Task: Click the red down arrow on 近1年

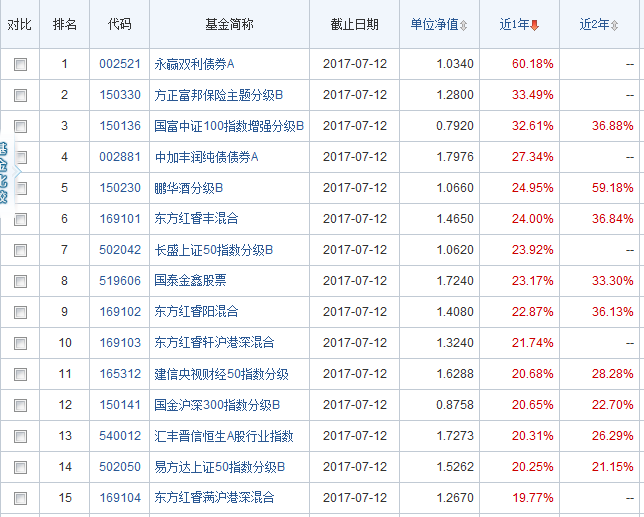Action: click(535, 24)
